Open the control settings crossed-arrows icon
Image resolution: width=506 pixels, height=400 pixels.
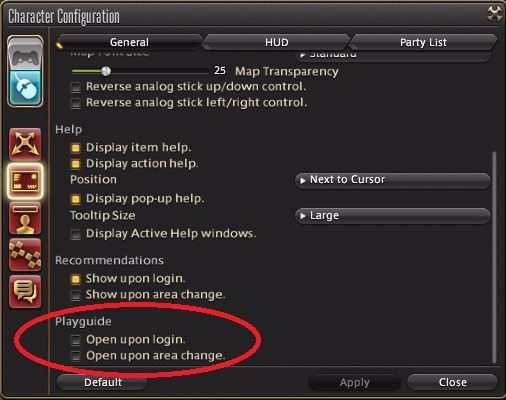[x=25, y=145]
